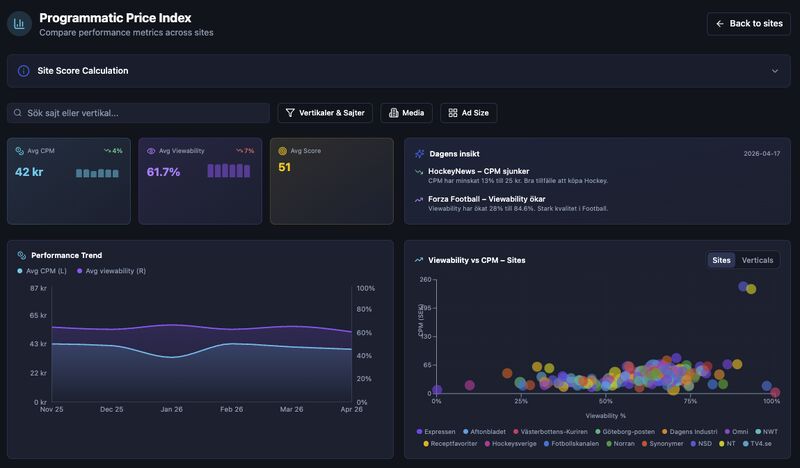800x468 pixels.
Task: Toggle the Göteborg-posten legend entry
Action: pyautogui.click(x=624, y=432)
